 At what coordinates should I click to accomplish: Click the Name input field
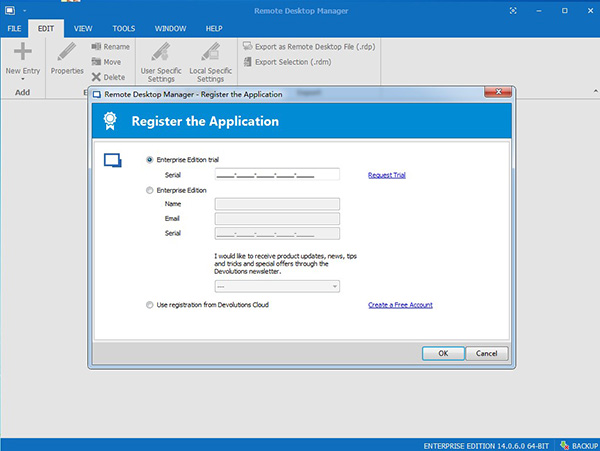(277, 204)
